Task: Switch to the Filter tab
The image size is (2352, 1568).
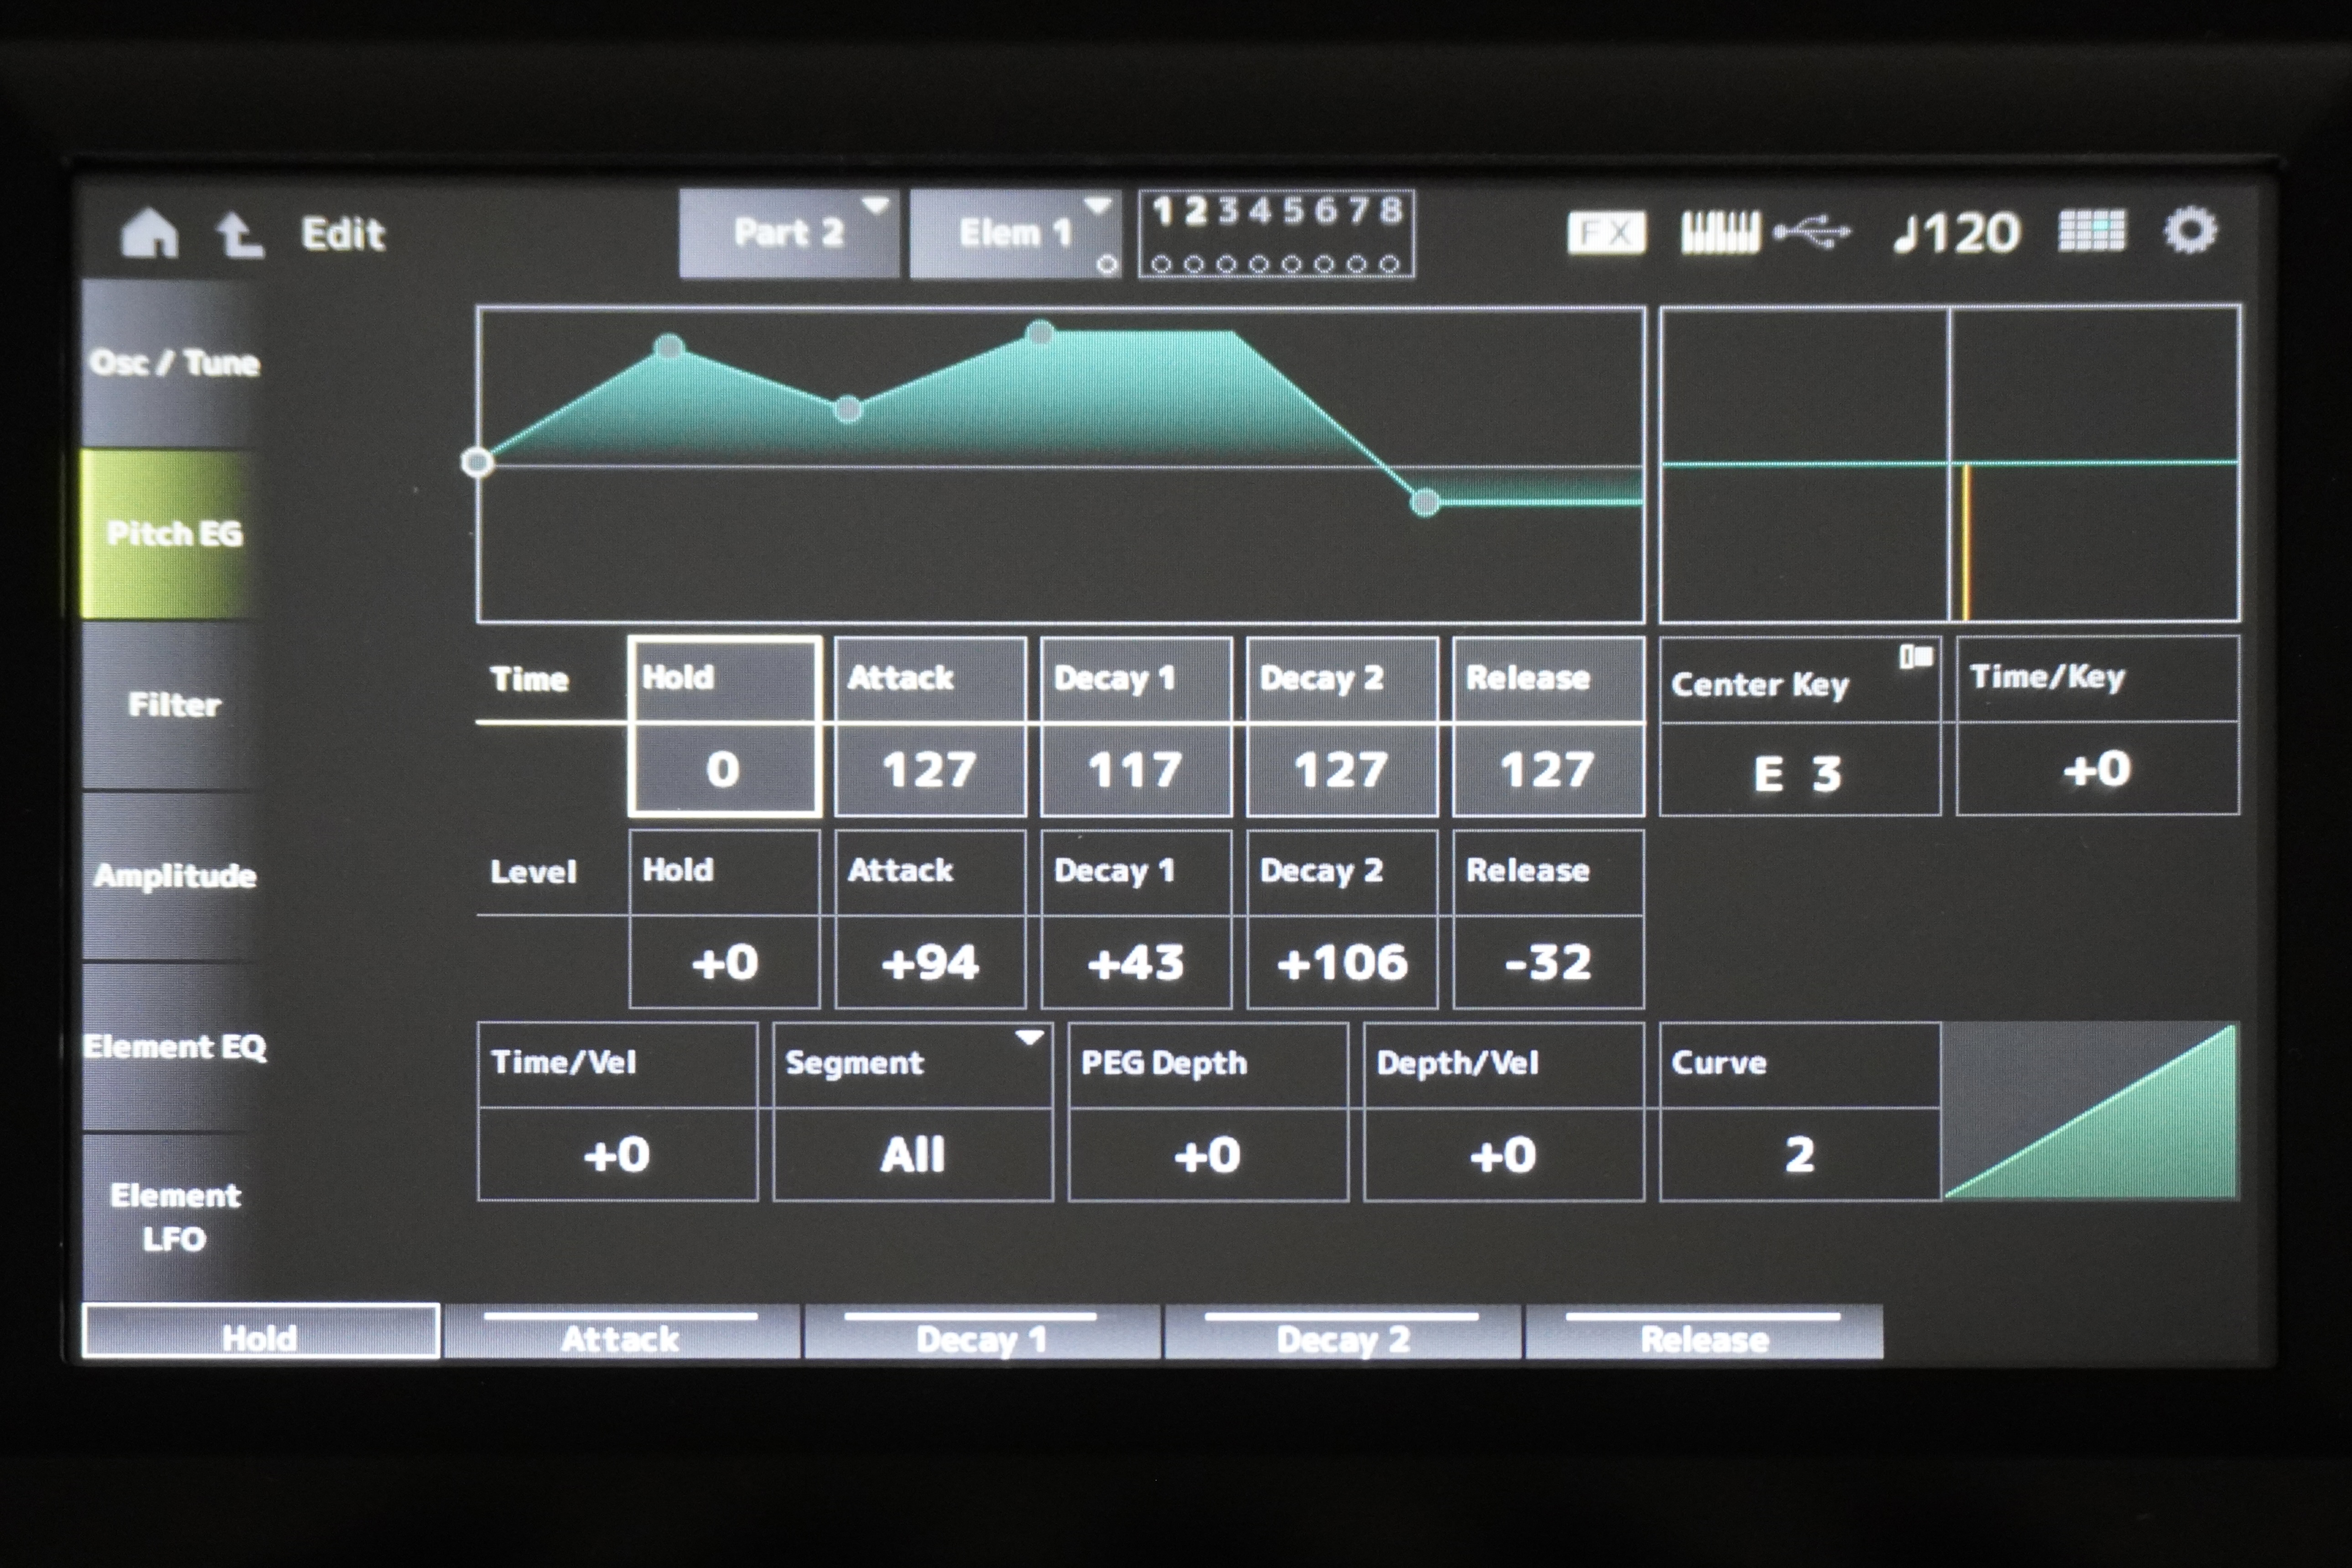Action: [x=174, y=705]
